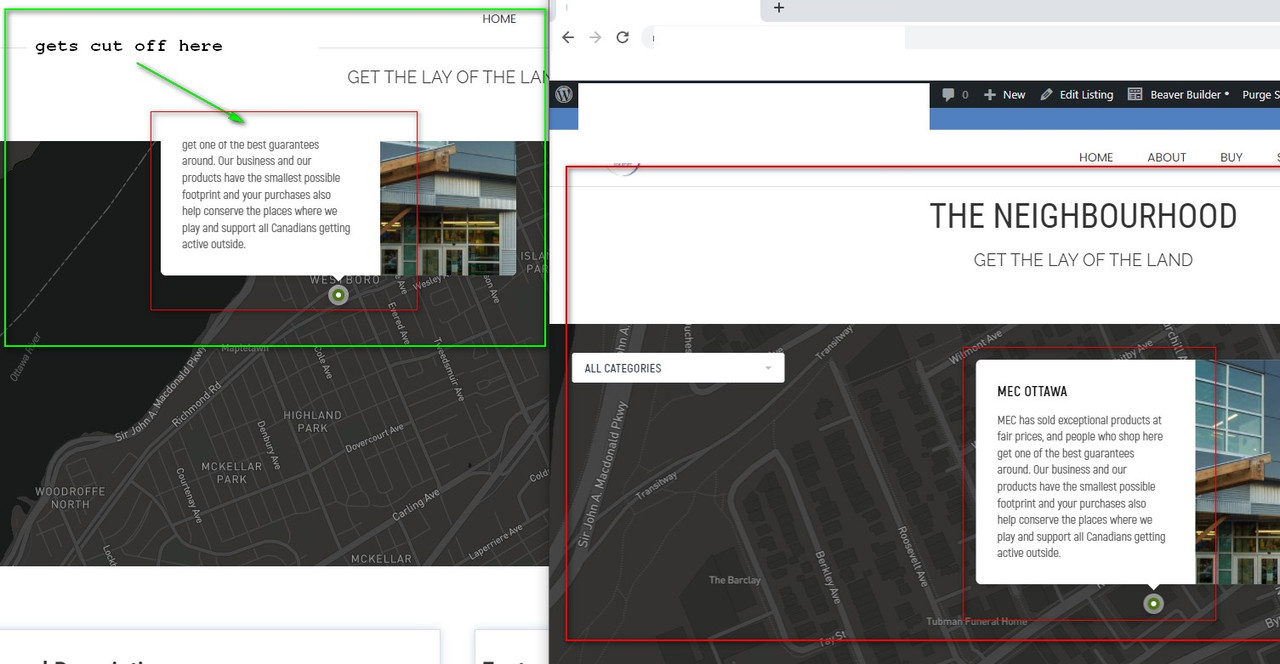Open Beaver Builder from the admin bar

[1179, 95]
